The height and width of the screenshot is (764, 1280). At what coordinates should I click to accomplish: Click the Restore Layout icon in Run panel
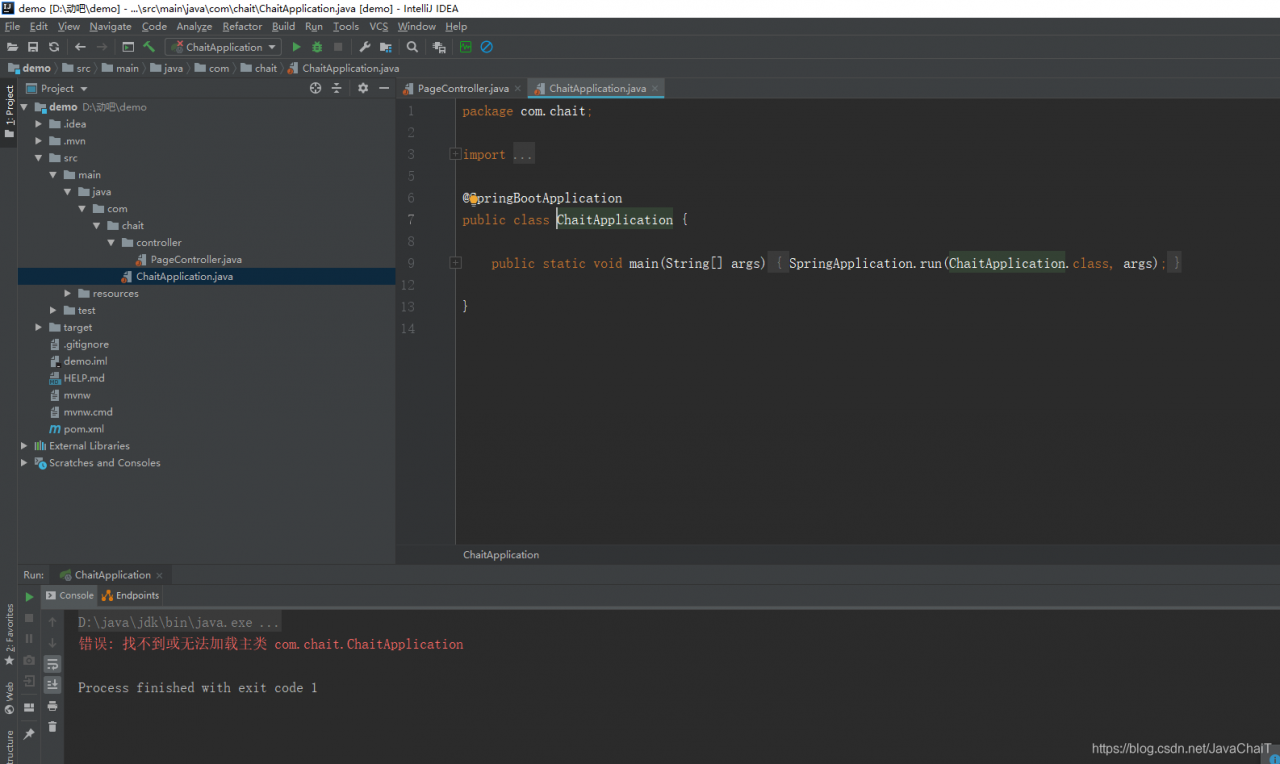click(29, 707)
